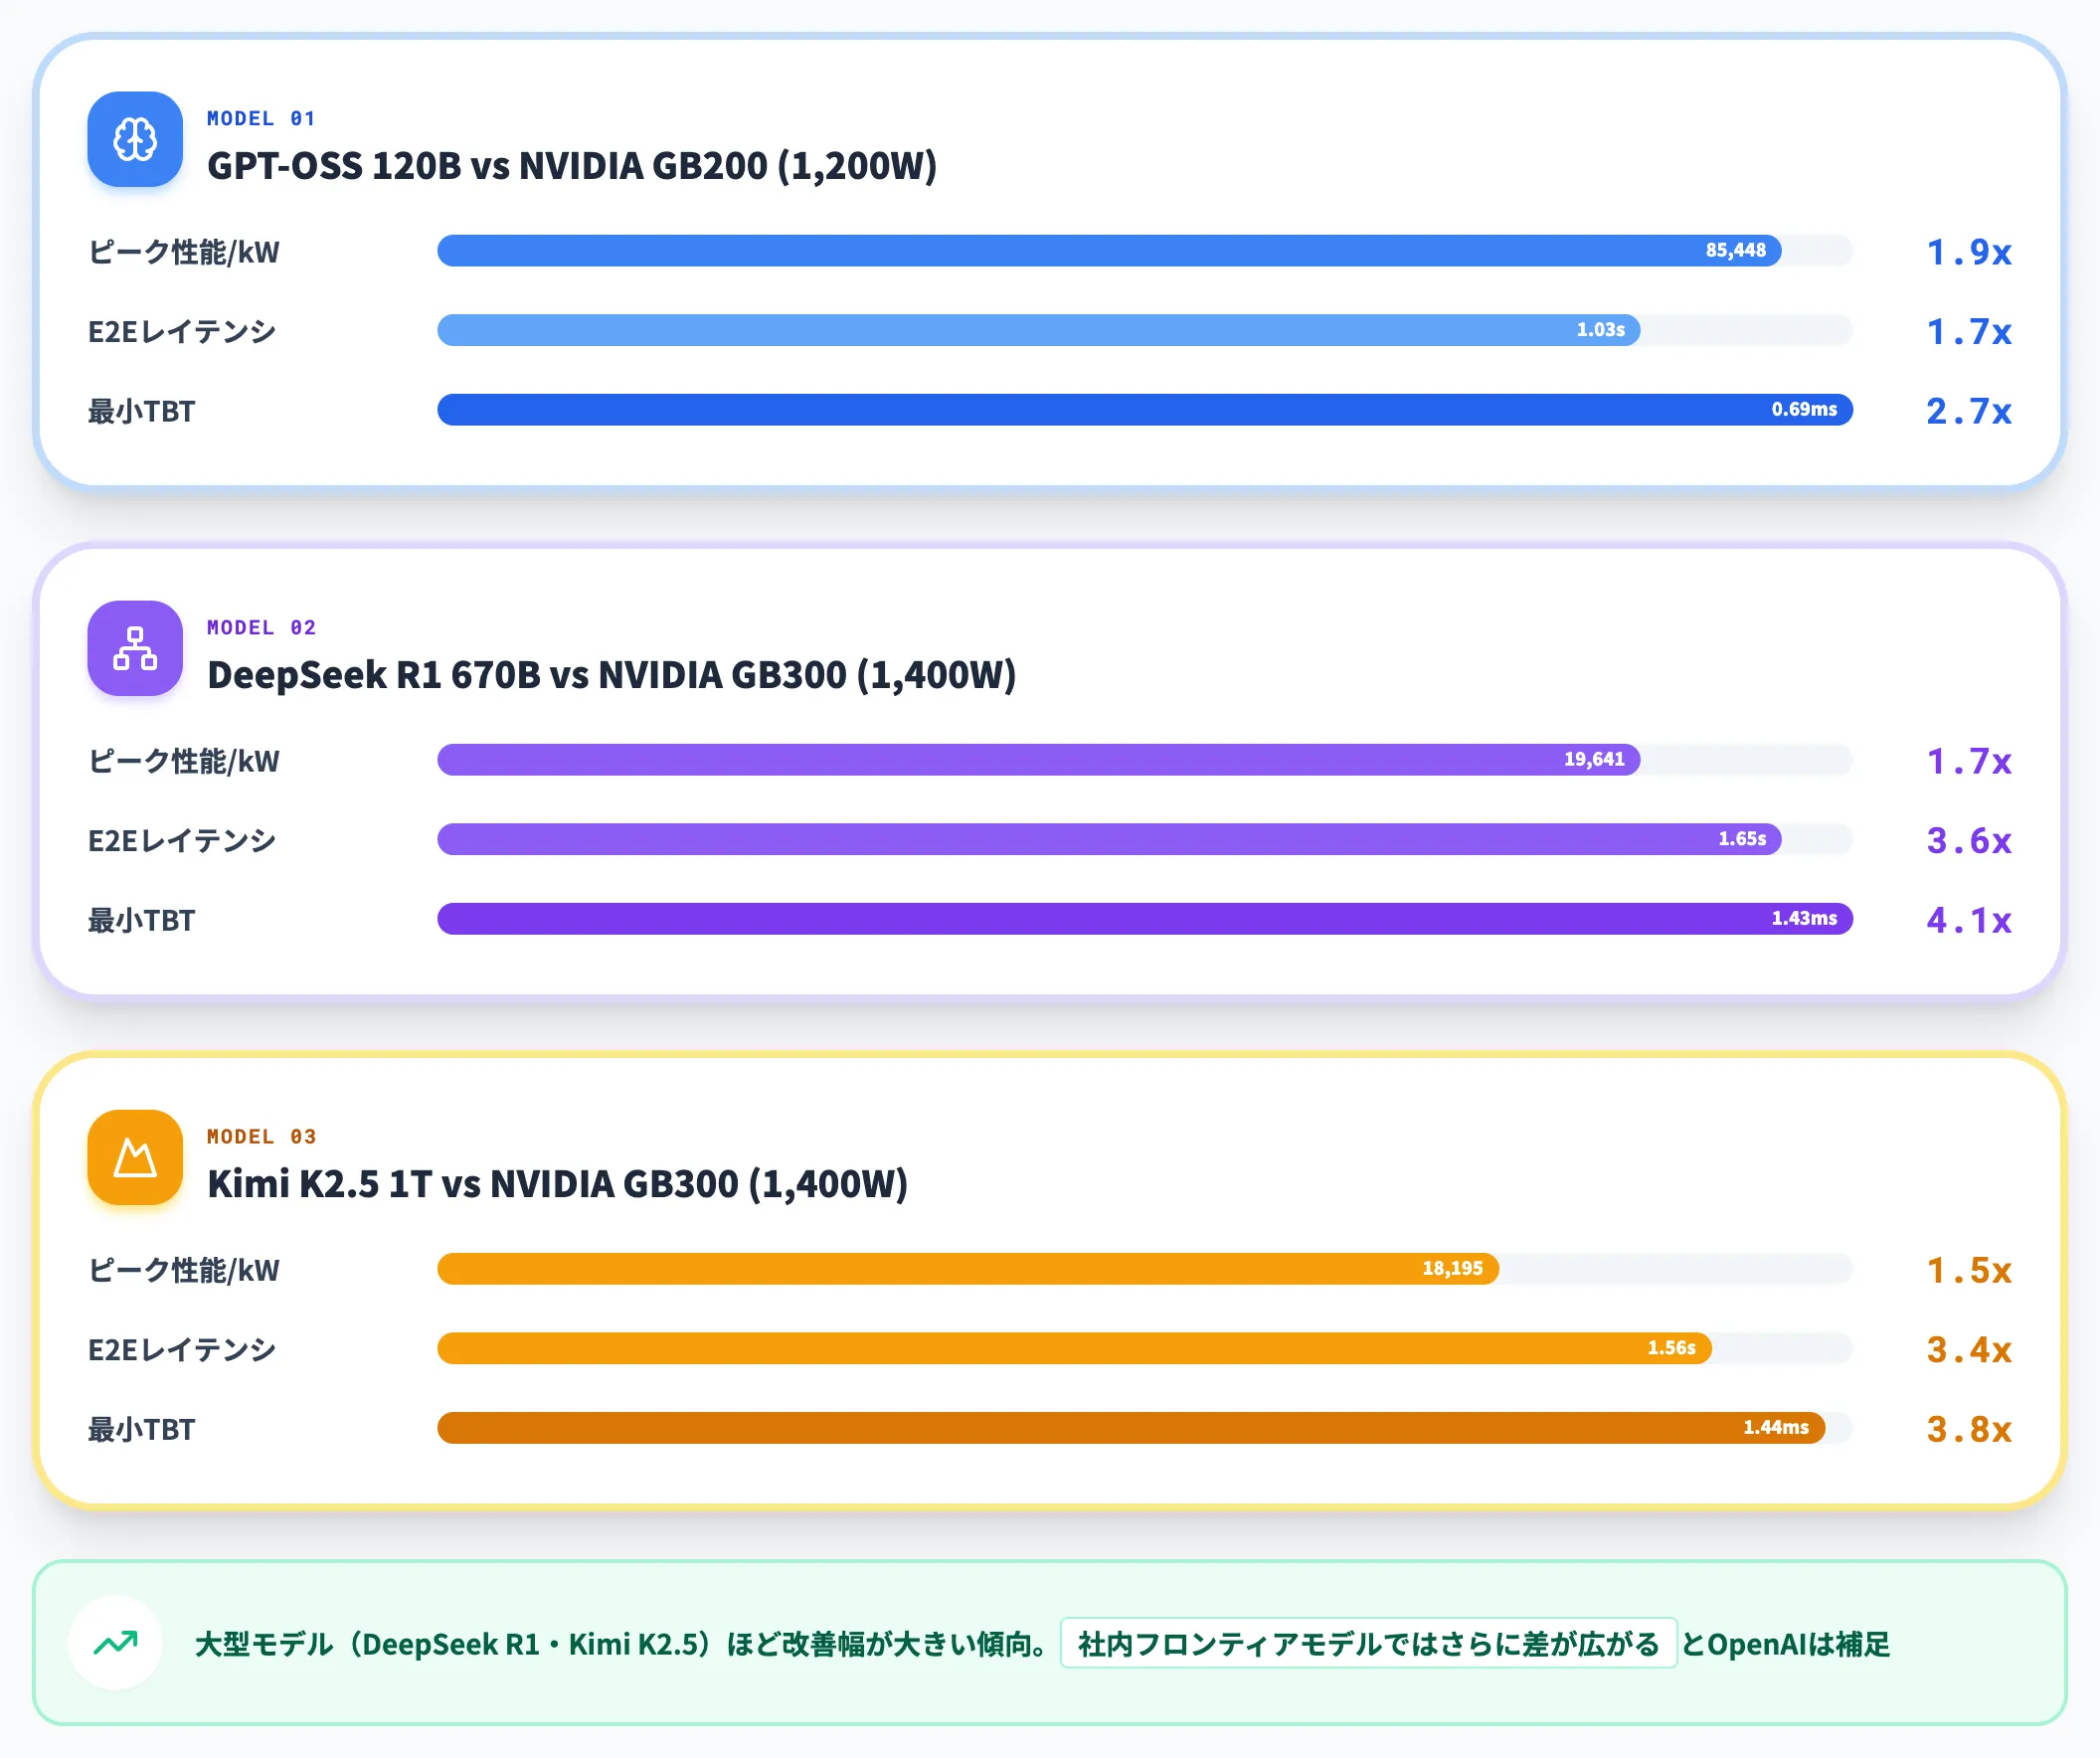The width and height of the screenshot is (2100, 1758).
Task: Click the 1.9x multiplier in GPT-OSS card
Action: click(1969, 252)
